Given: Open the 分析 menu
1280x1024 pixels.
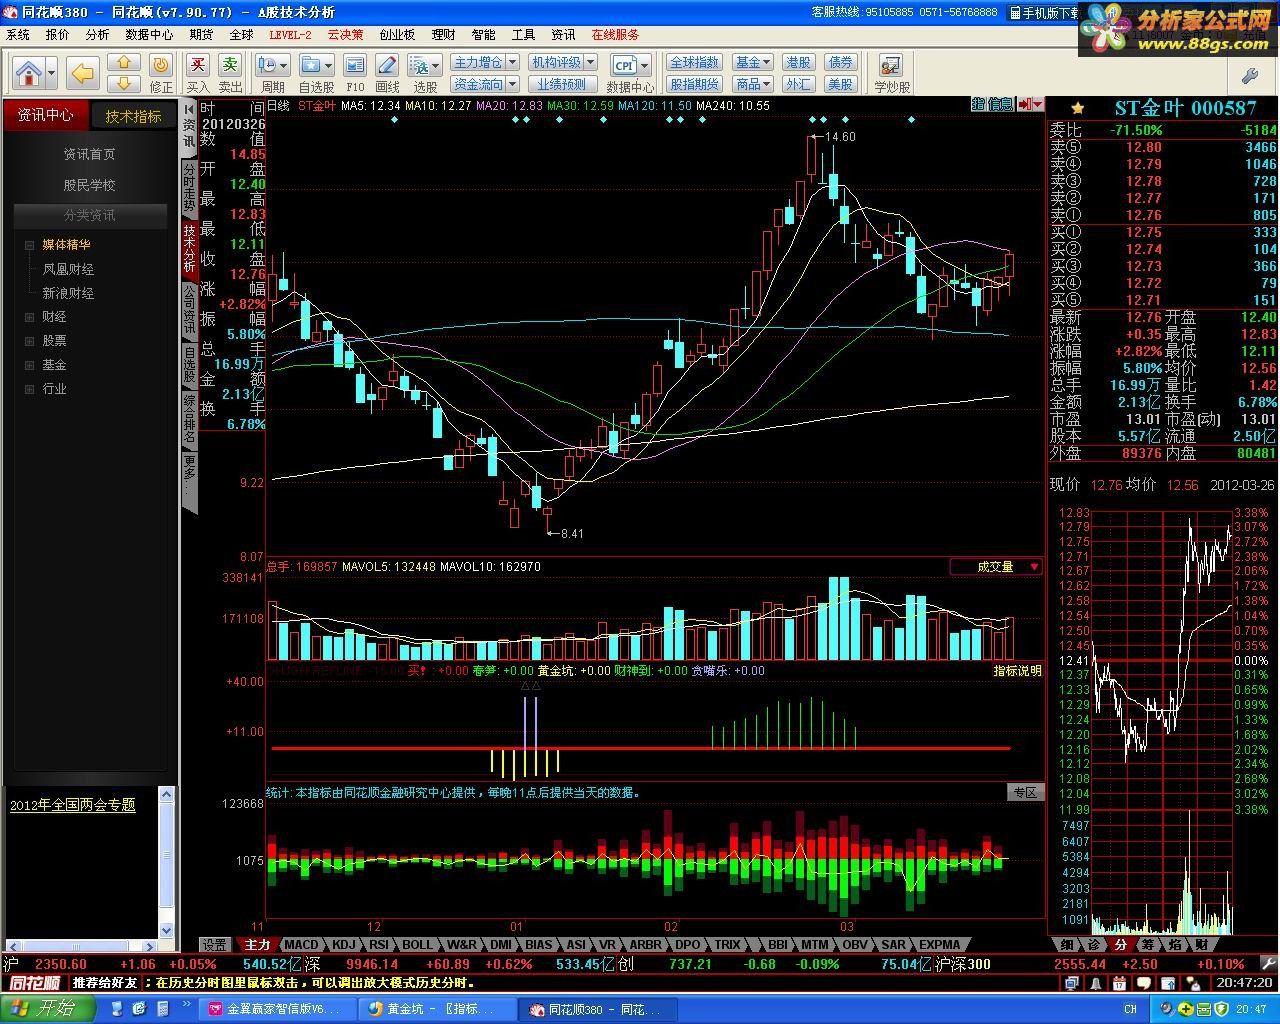Looking at the screenshot, I should 97,34.
